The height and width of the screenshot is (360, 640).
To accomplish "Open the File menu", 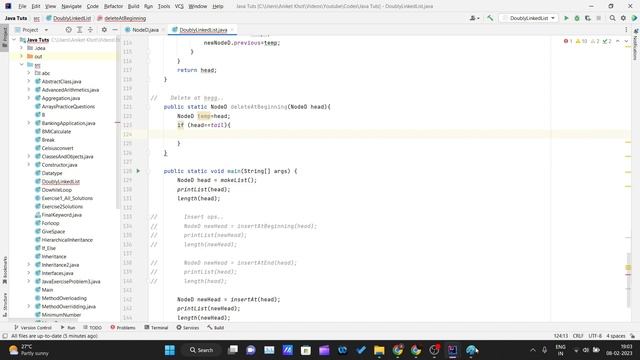I will pos(22,6).
